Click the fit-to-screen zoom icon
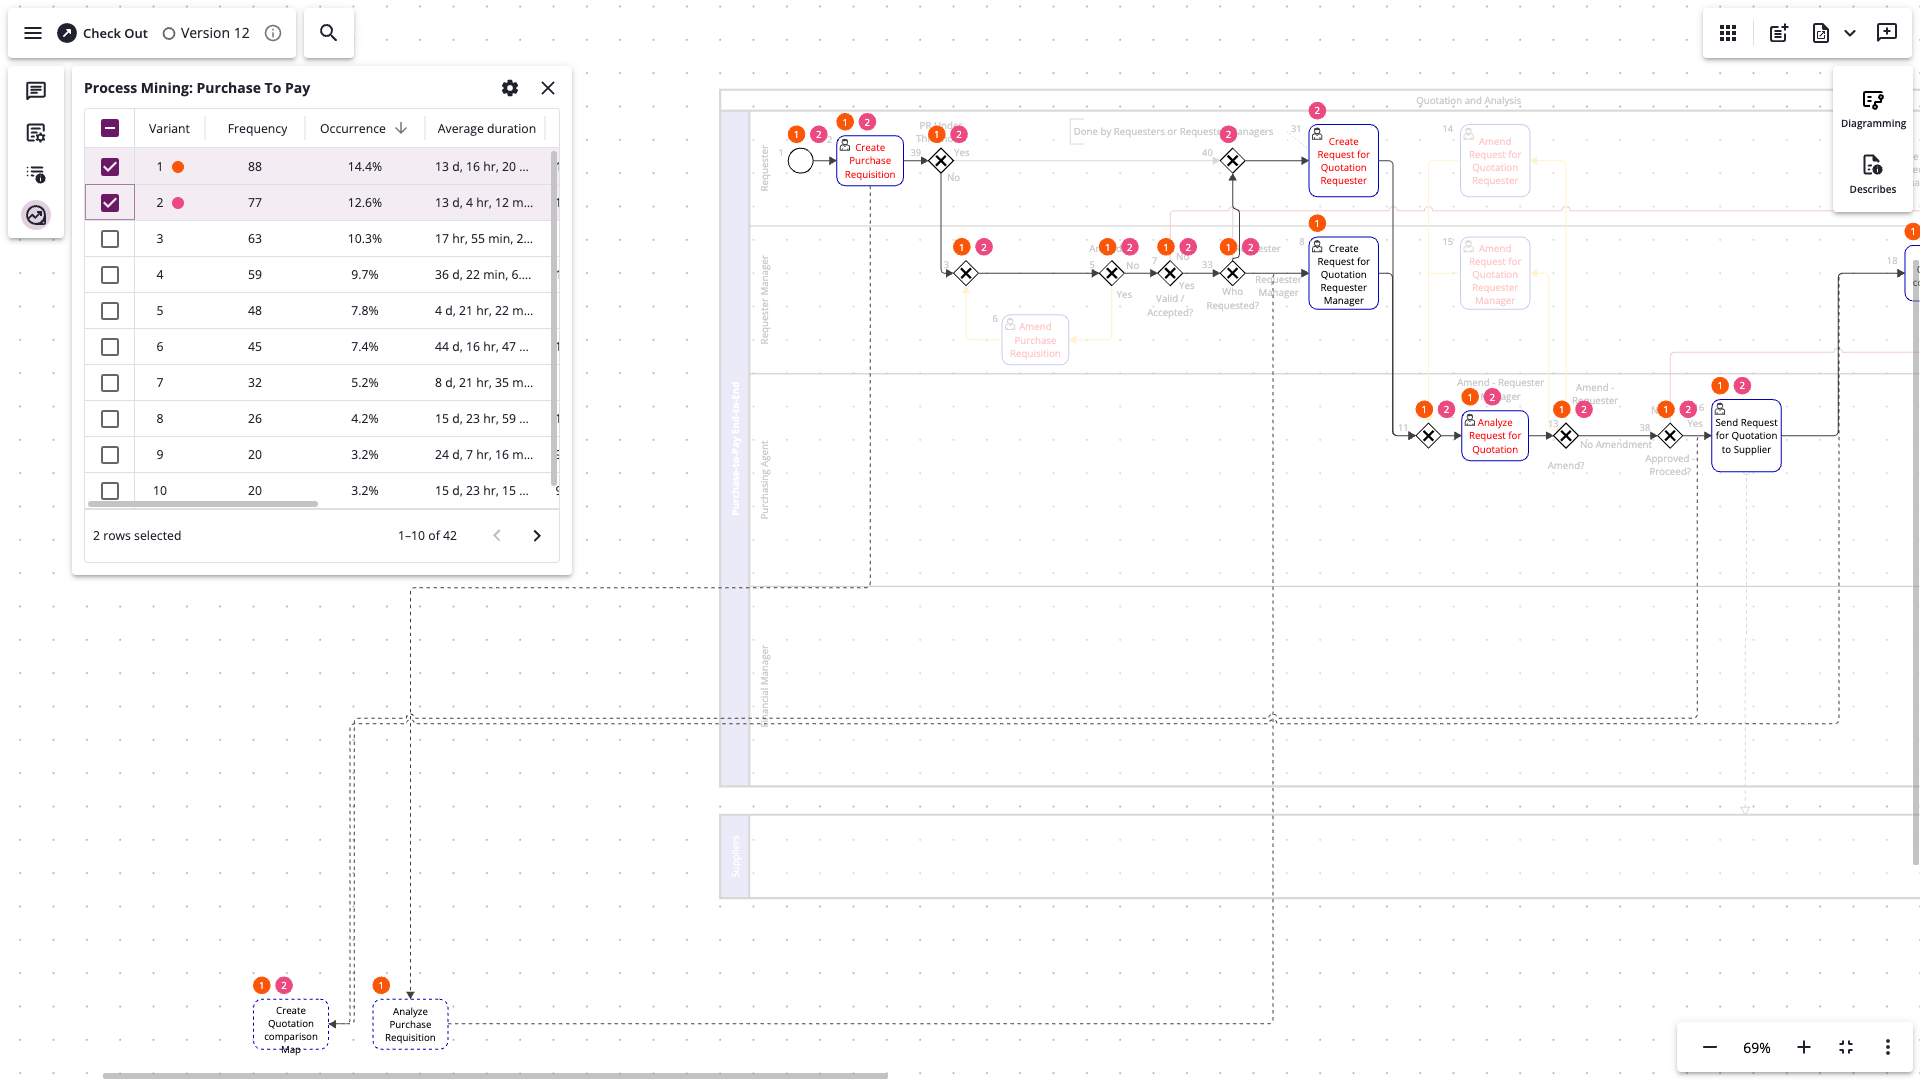 pos(1846,1047)
